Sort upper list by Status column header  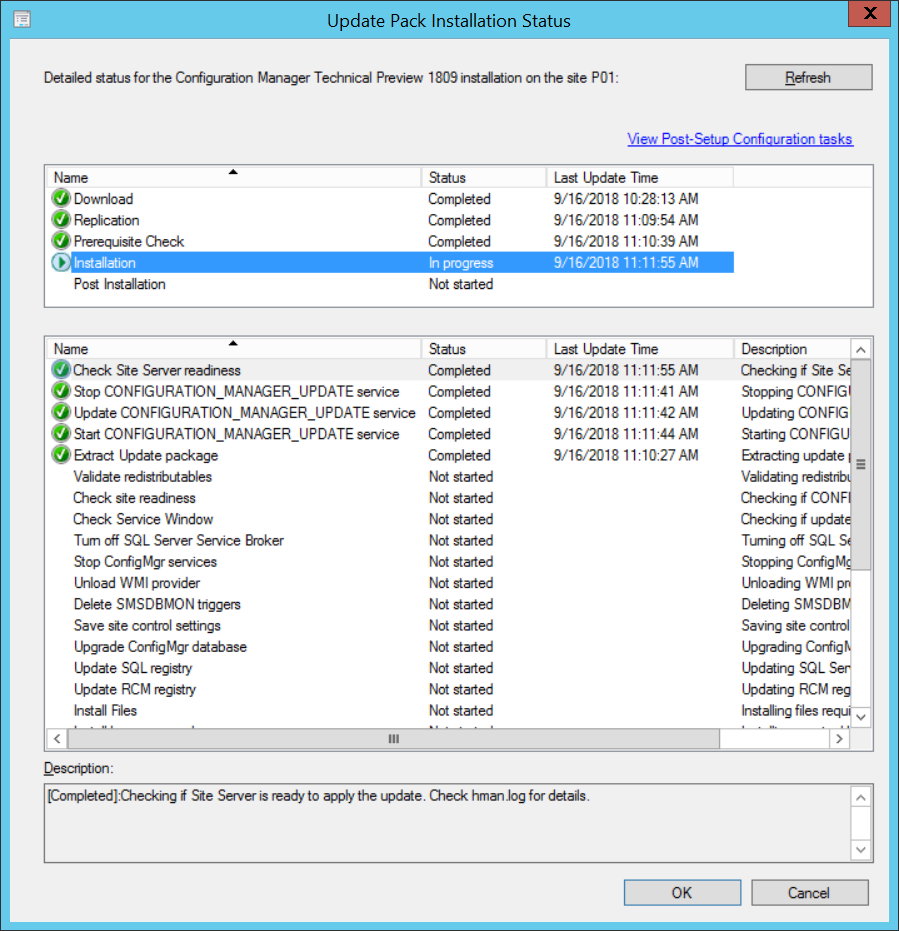[x=483, y=177]
